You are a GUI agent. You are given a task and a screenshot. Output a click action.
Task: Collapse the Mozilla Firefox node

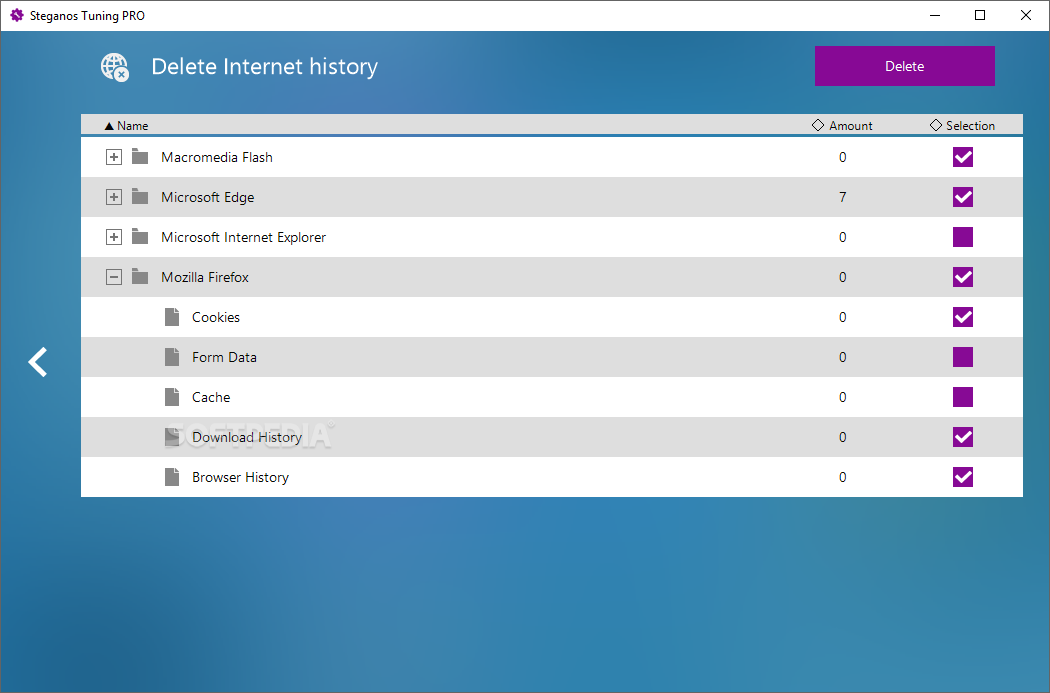coord(114,277)
